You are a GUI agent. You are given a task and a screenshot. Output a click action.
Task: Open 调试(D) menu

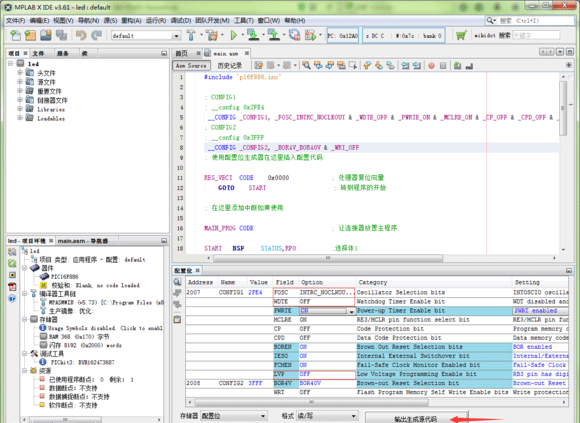181,20
